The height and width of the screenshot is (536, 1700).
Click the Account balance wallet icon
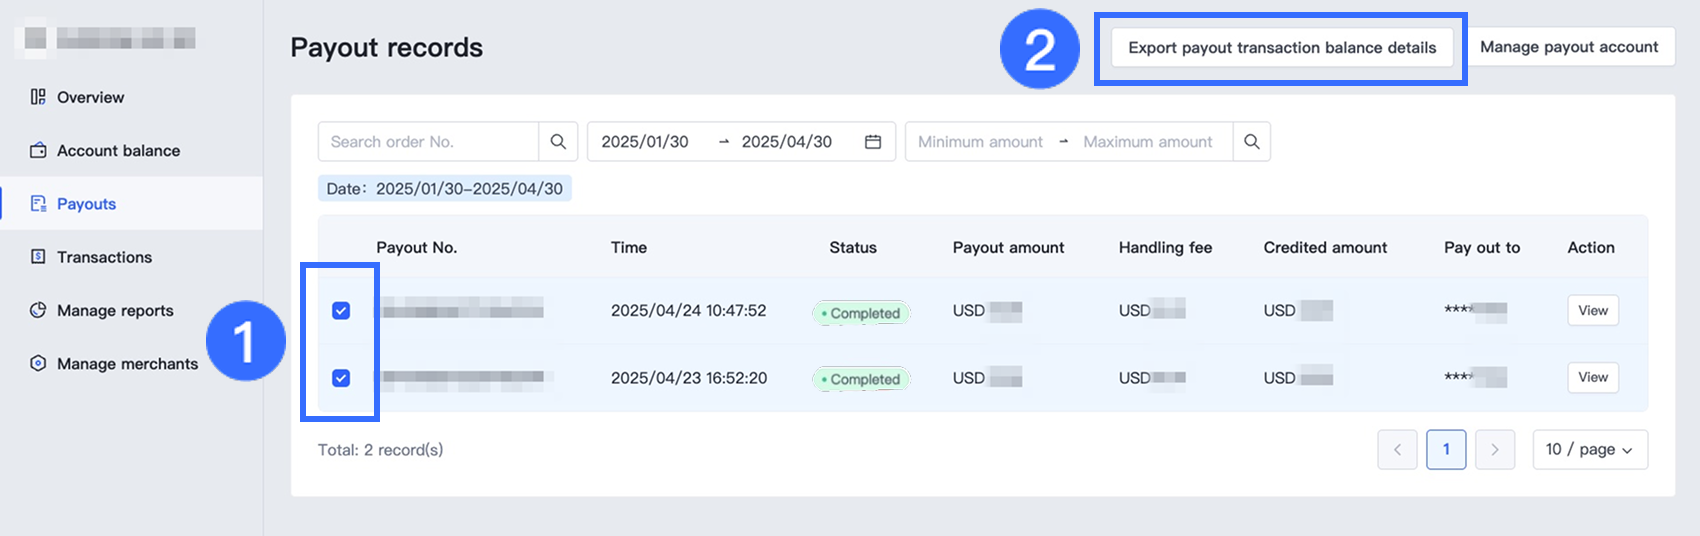(38, 150)
